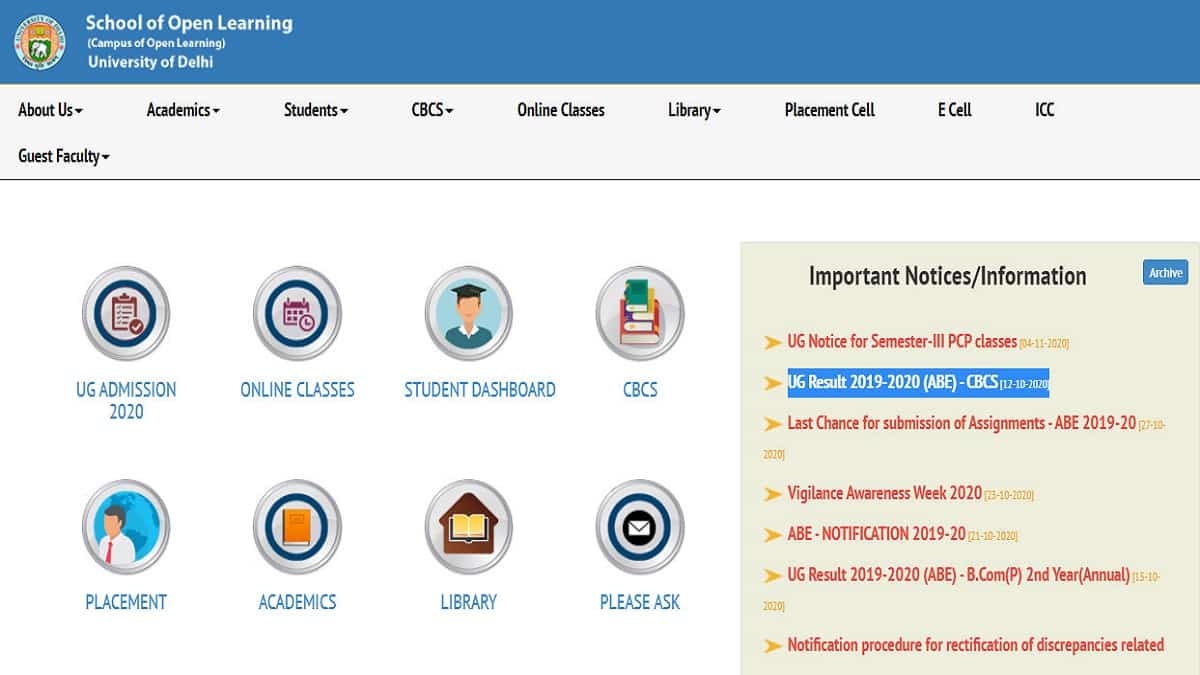The width and height of the screenshot is (1200, 675).
Task: Open the CBCS books icon
Action: pyautogui.click(x=640, y=313)
